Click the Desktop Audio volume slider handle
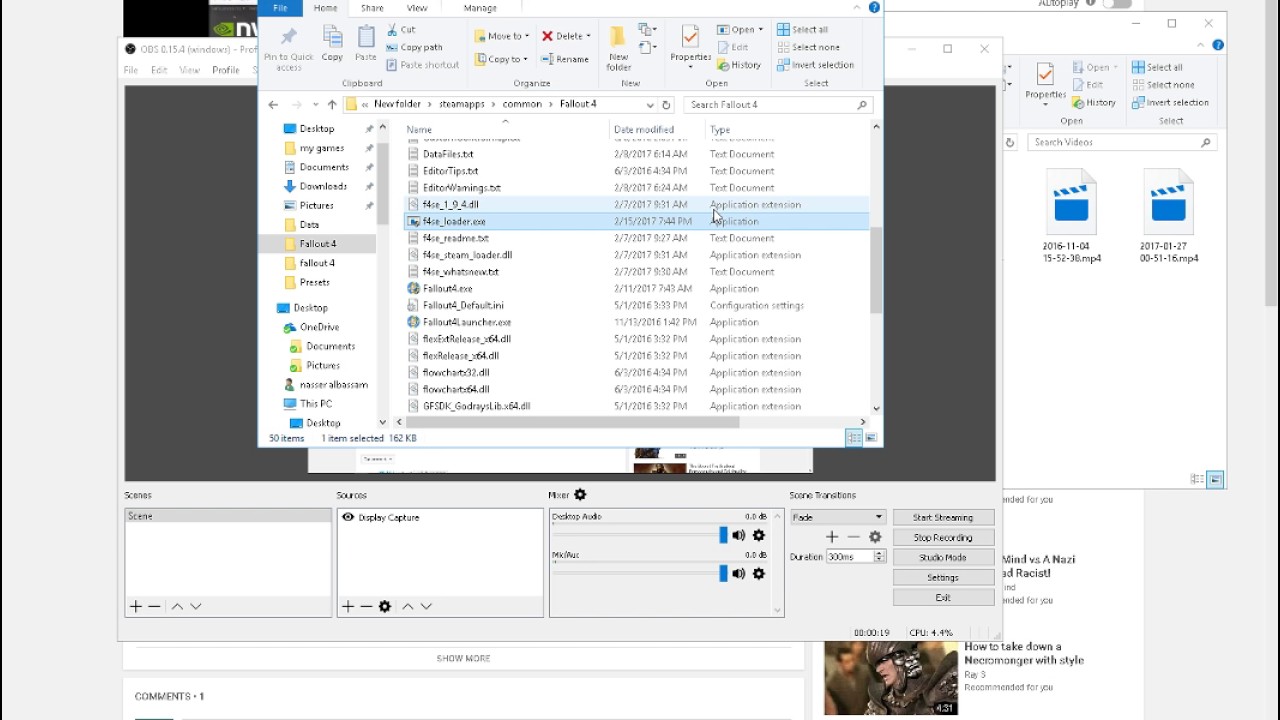 723,536
